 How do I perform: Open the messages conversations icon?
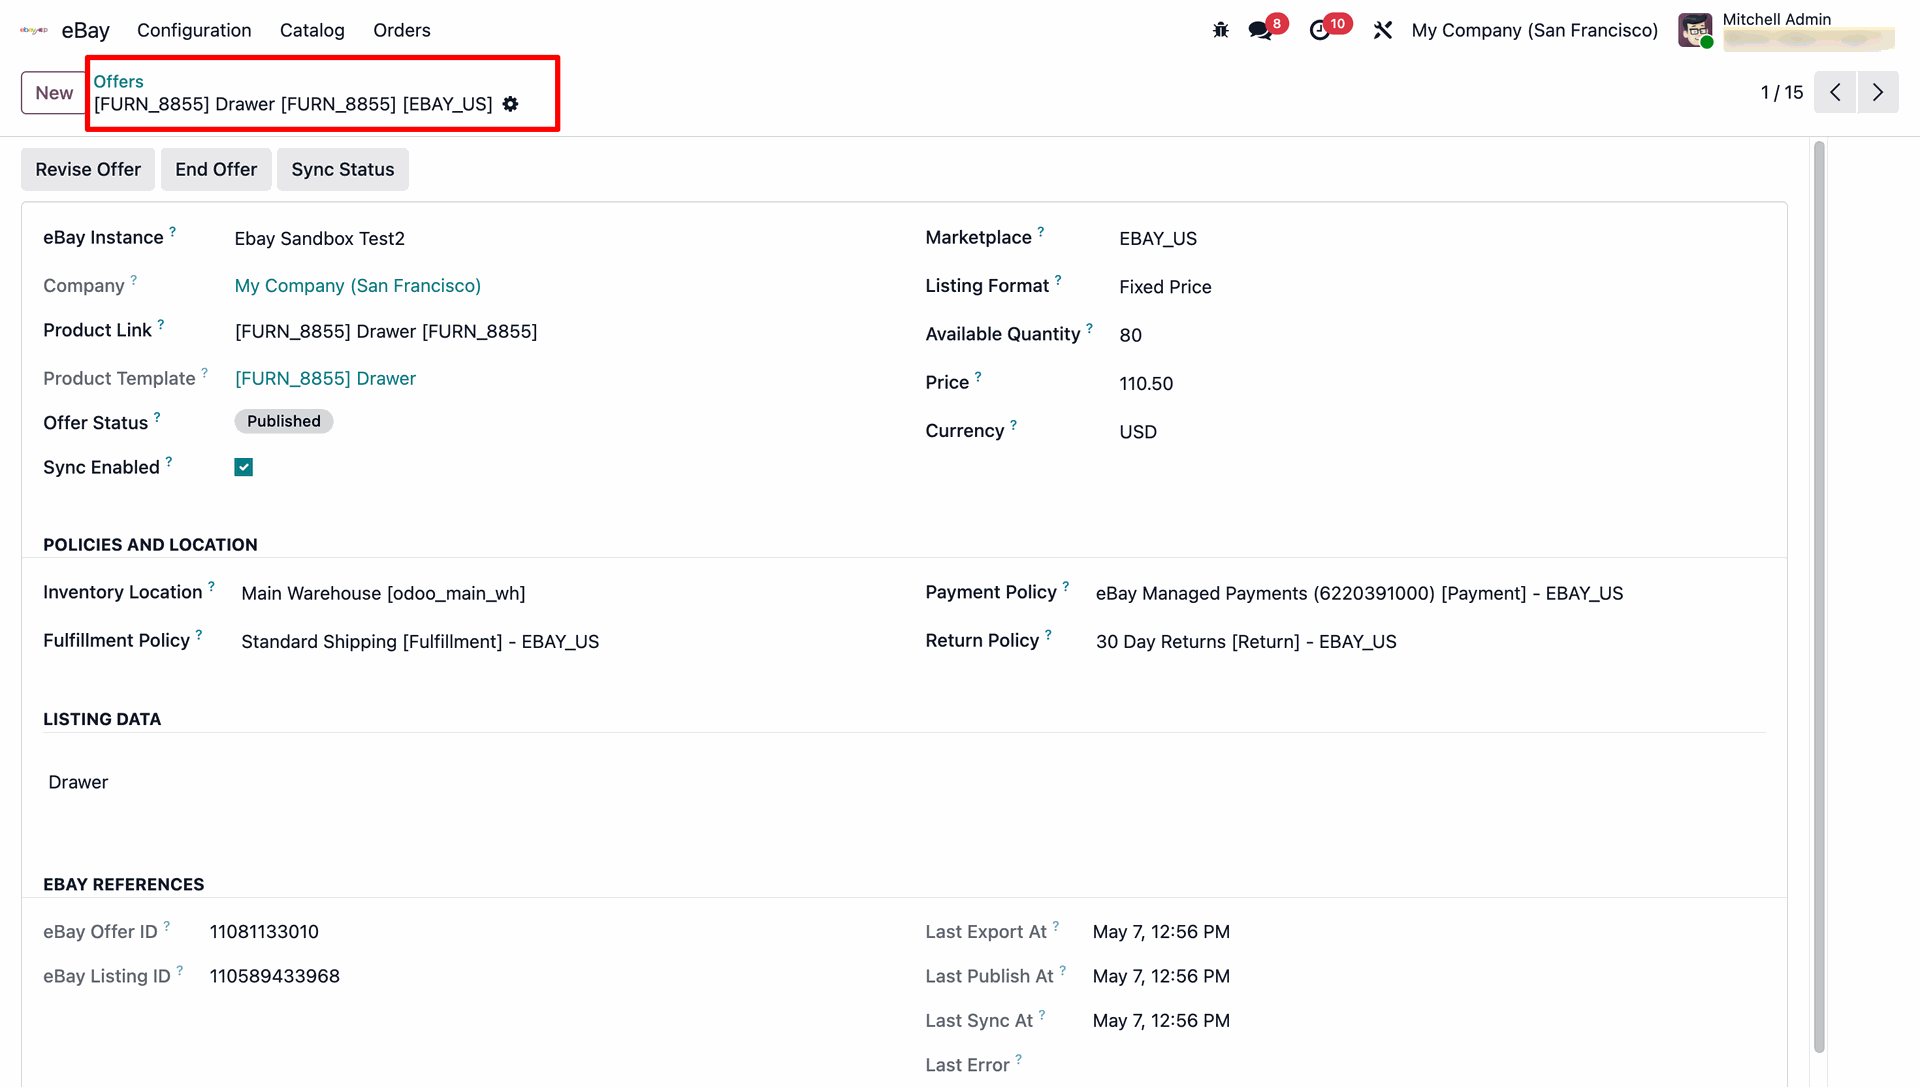1260,30
